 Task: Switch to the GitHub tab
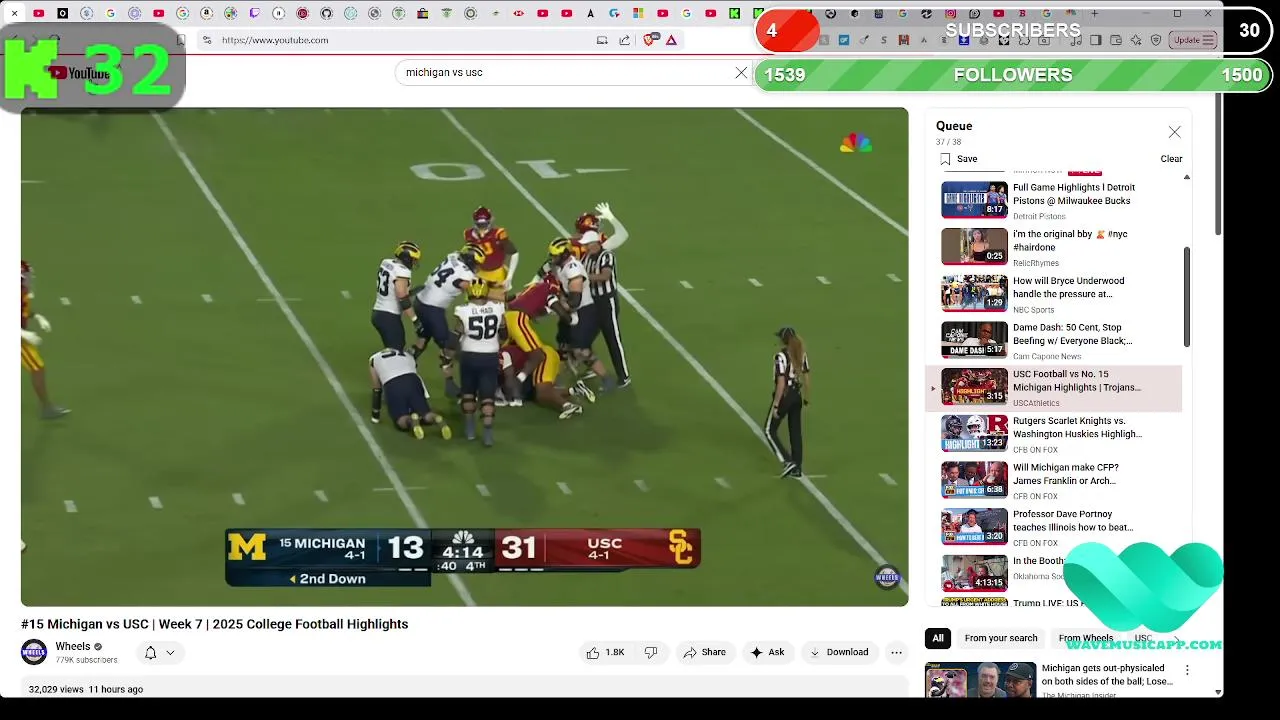pyautogui.click(x=326, y=13)
